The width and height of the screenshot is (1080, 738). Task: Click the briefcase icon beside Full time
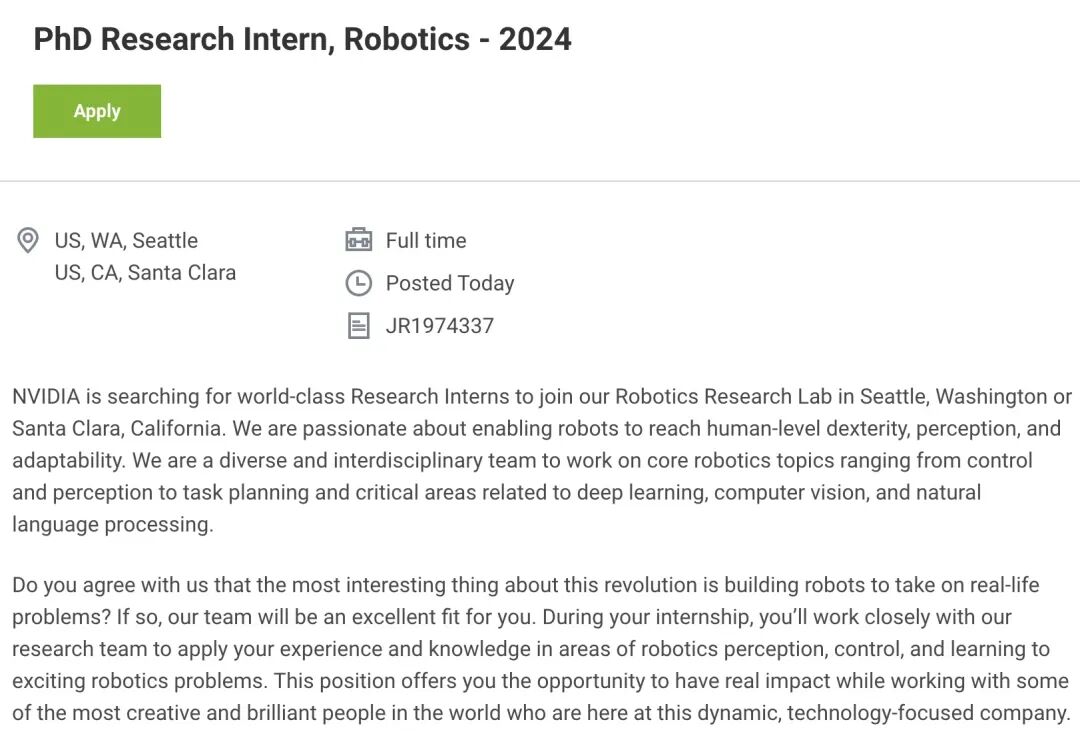coord(358,240)
